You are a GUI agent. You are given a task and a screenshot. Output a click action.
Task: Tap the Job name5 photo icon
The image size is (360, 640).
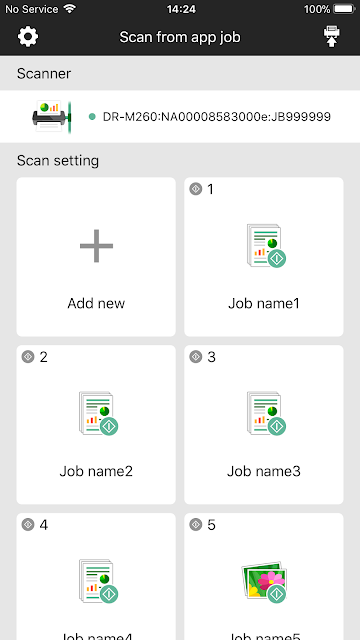coord(264,581)
